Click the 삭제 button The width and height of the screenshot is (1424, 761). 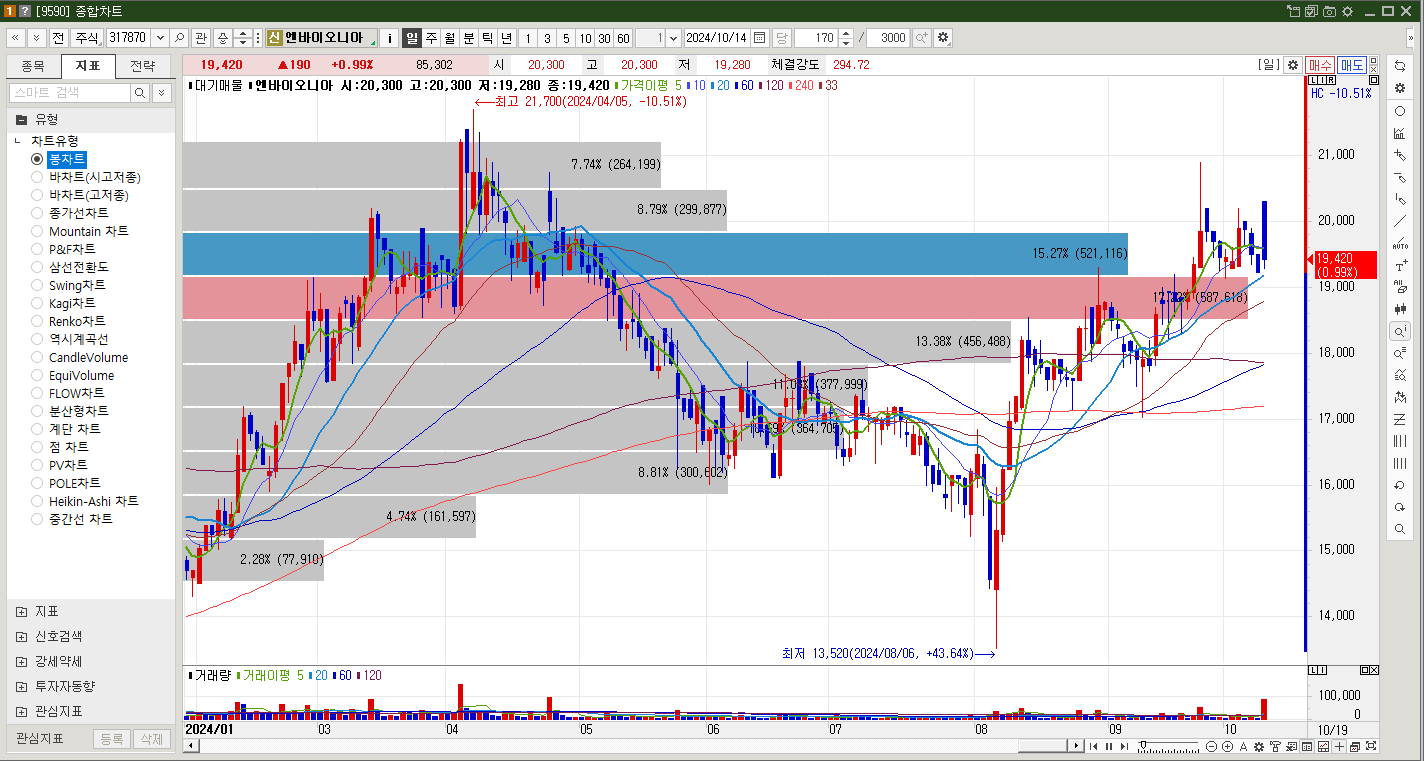click(152, 739)
